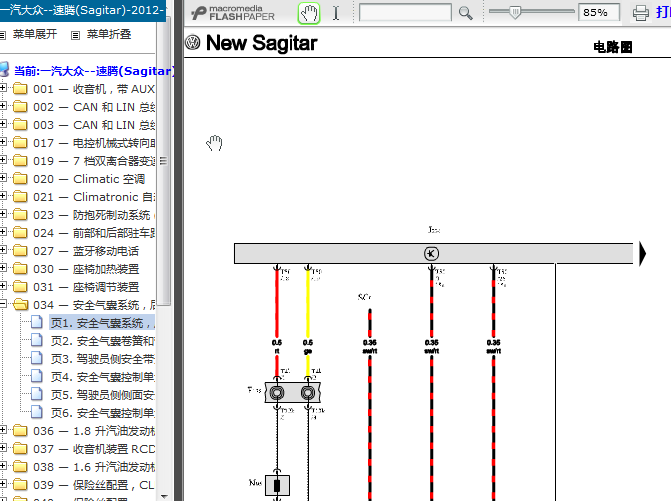This screenshot has width=671, height=501.
Task: Click the FlashPaper search text field
Action: pyautogui.click(x=405, y=12)
